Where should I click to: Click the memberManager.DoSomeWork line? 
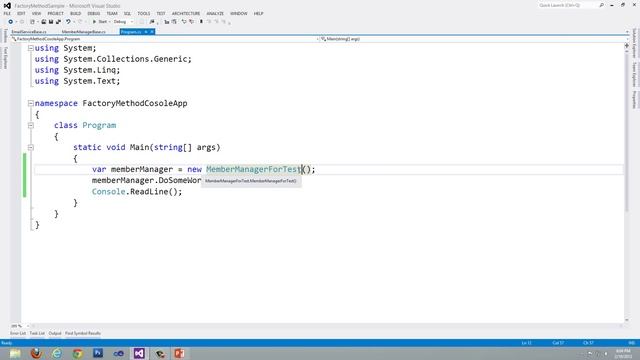147,180
